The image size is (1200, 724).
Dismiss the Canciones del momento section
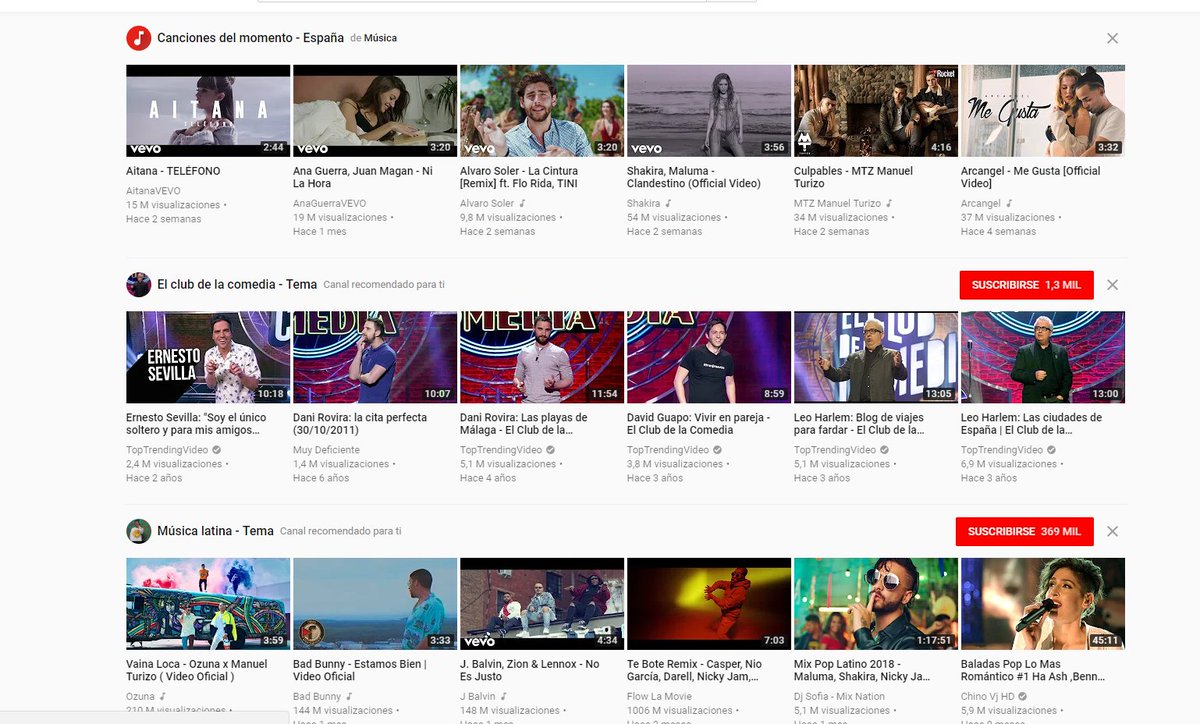click(1112, 38)
